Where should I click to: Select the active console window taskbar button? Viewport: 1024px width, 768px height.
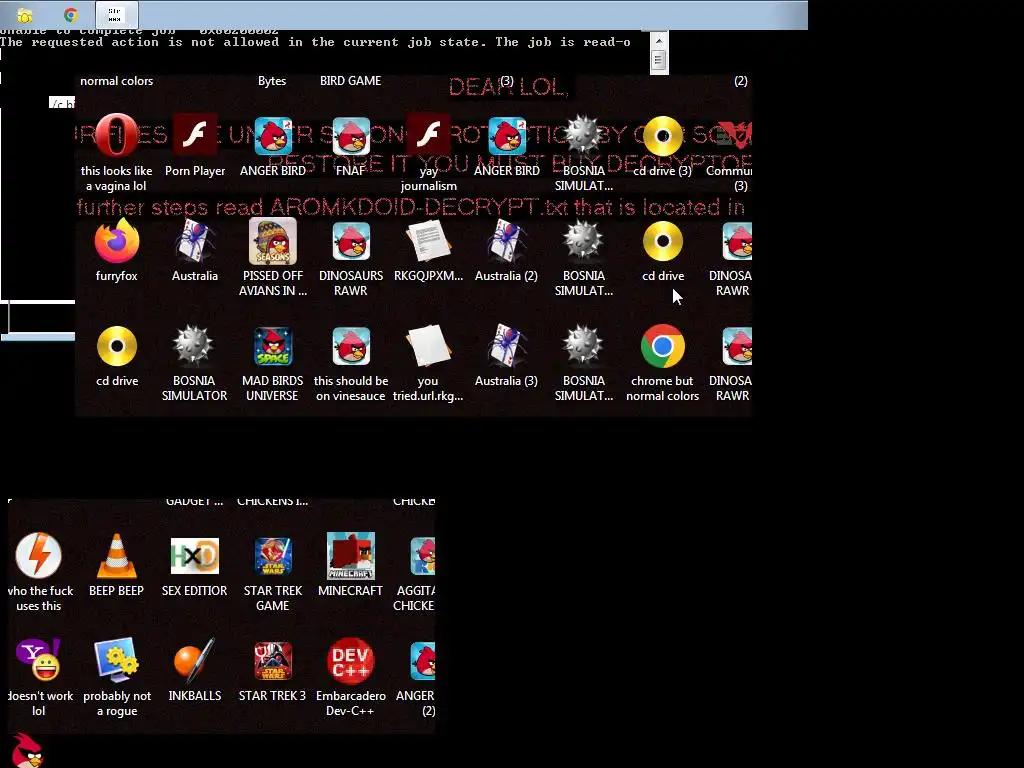click(116, 14)
